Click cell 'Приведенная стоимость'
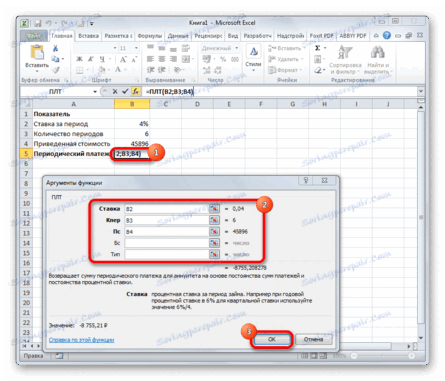The height and width of the screenshot is (381, 445). coord(72,144)
